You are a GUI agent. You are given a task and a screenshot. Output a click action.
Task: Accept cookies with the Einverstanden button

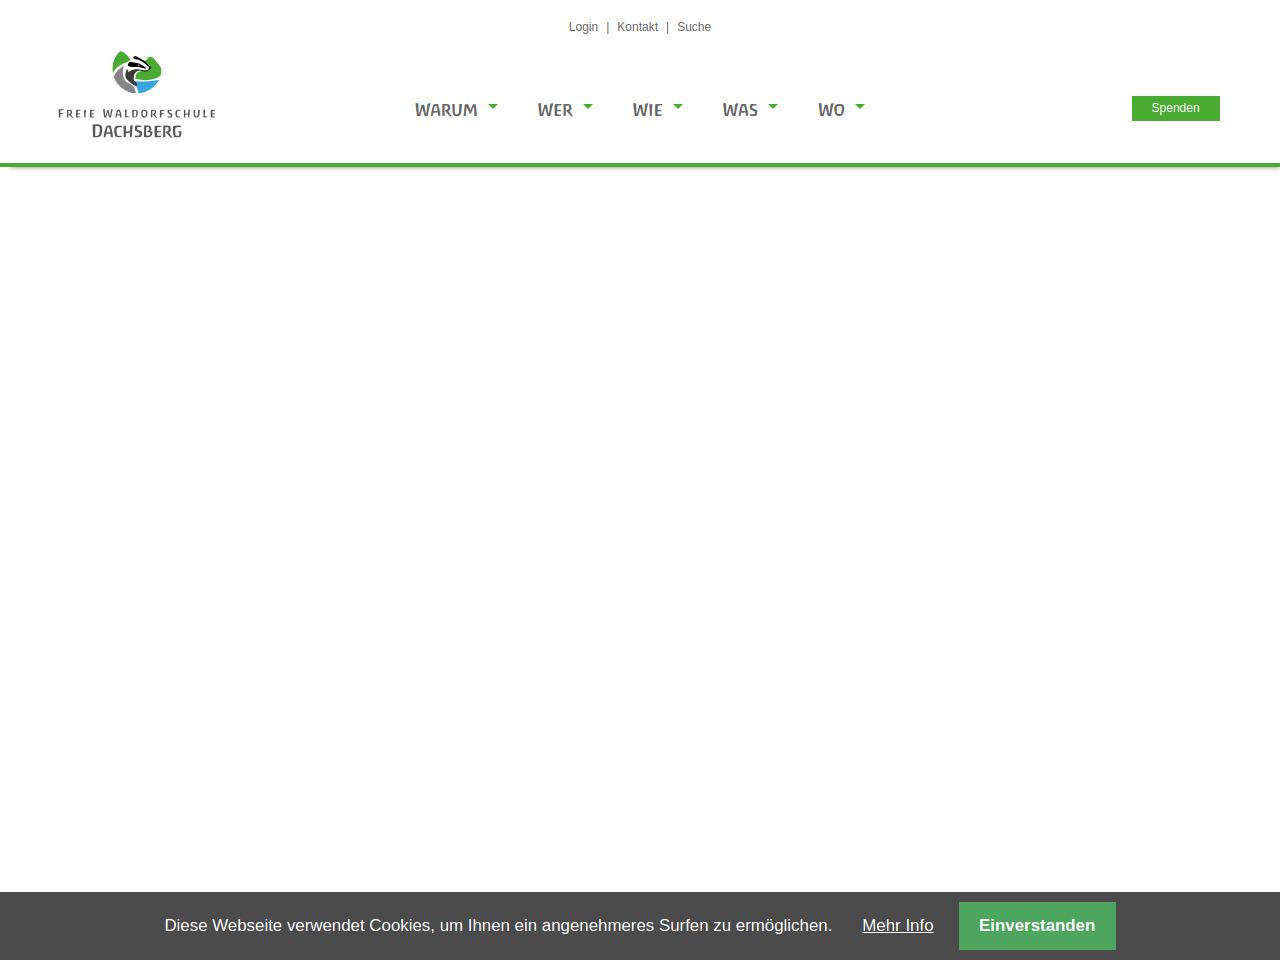1037,926
